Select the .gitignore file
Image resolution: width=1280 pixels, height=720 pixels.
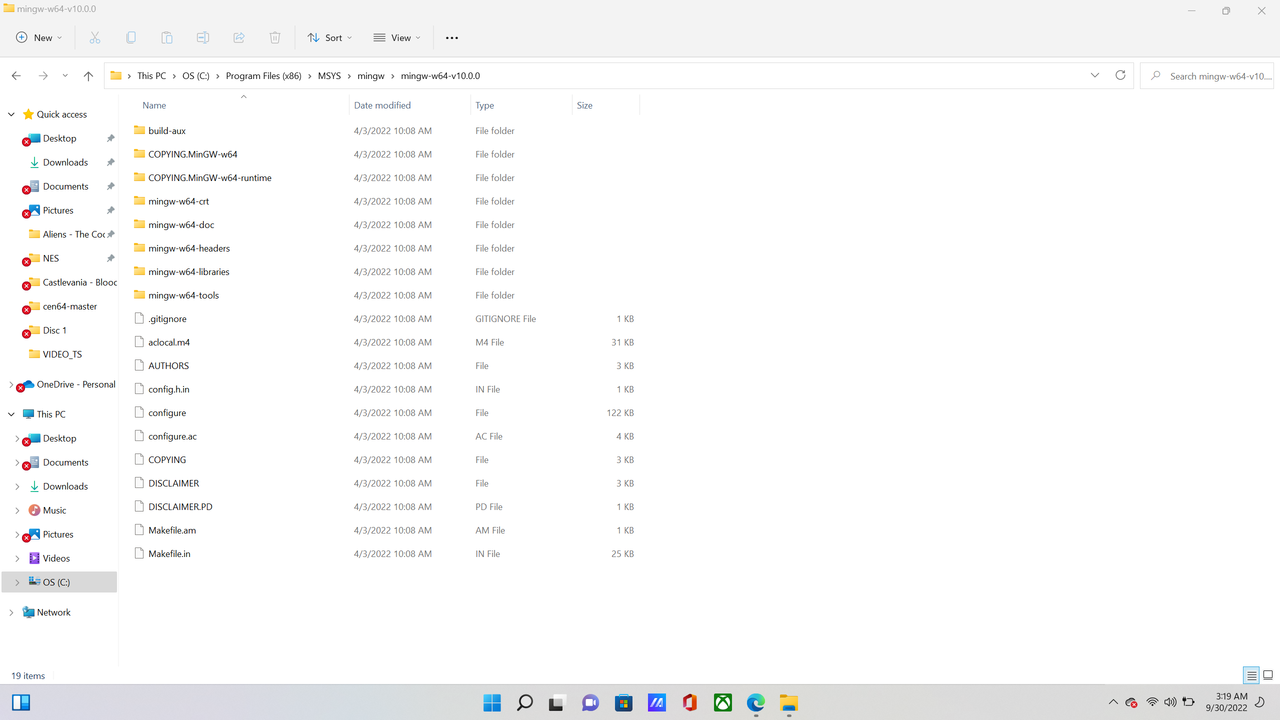[x=167, y=319]
